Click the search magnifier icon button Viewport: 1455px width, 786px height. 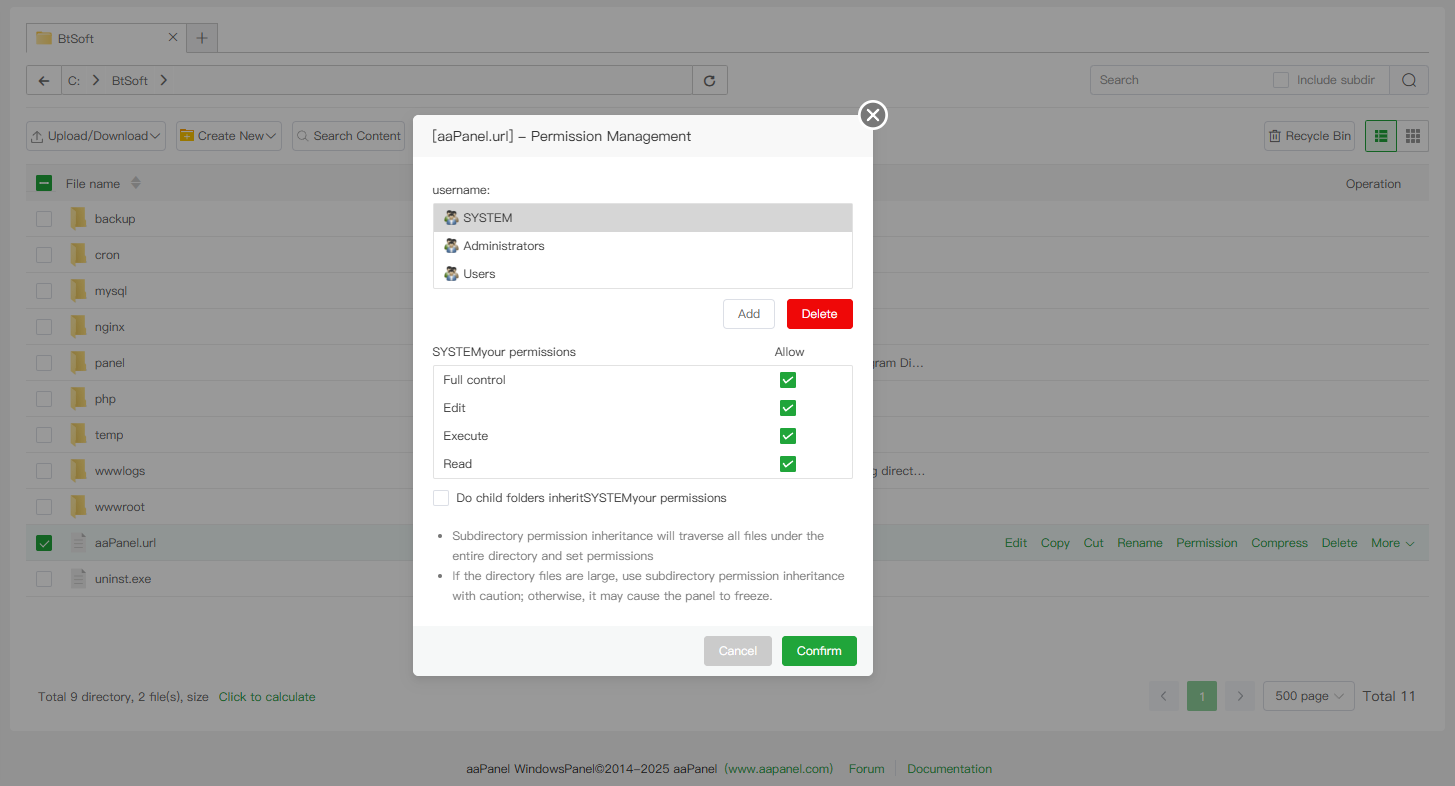[1408, 81]
